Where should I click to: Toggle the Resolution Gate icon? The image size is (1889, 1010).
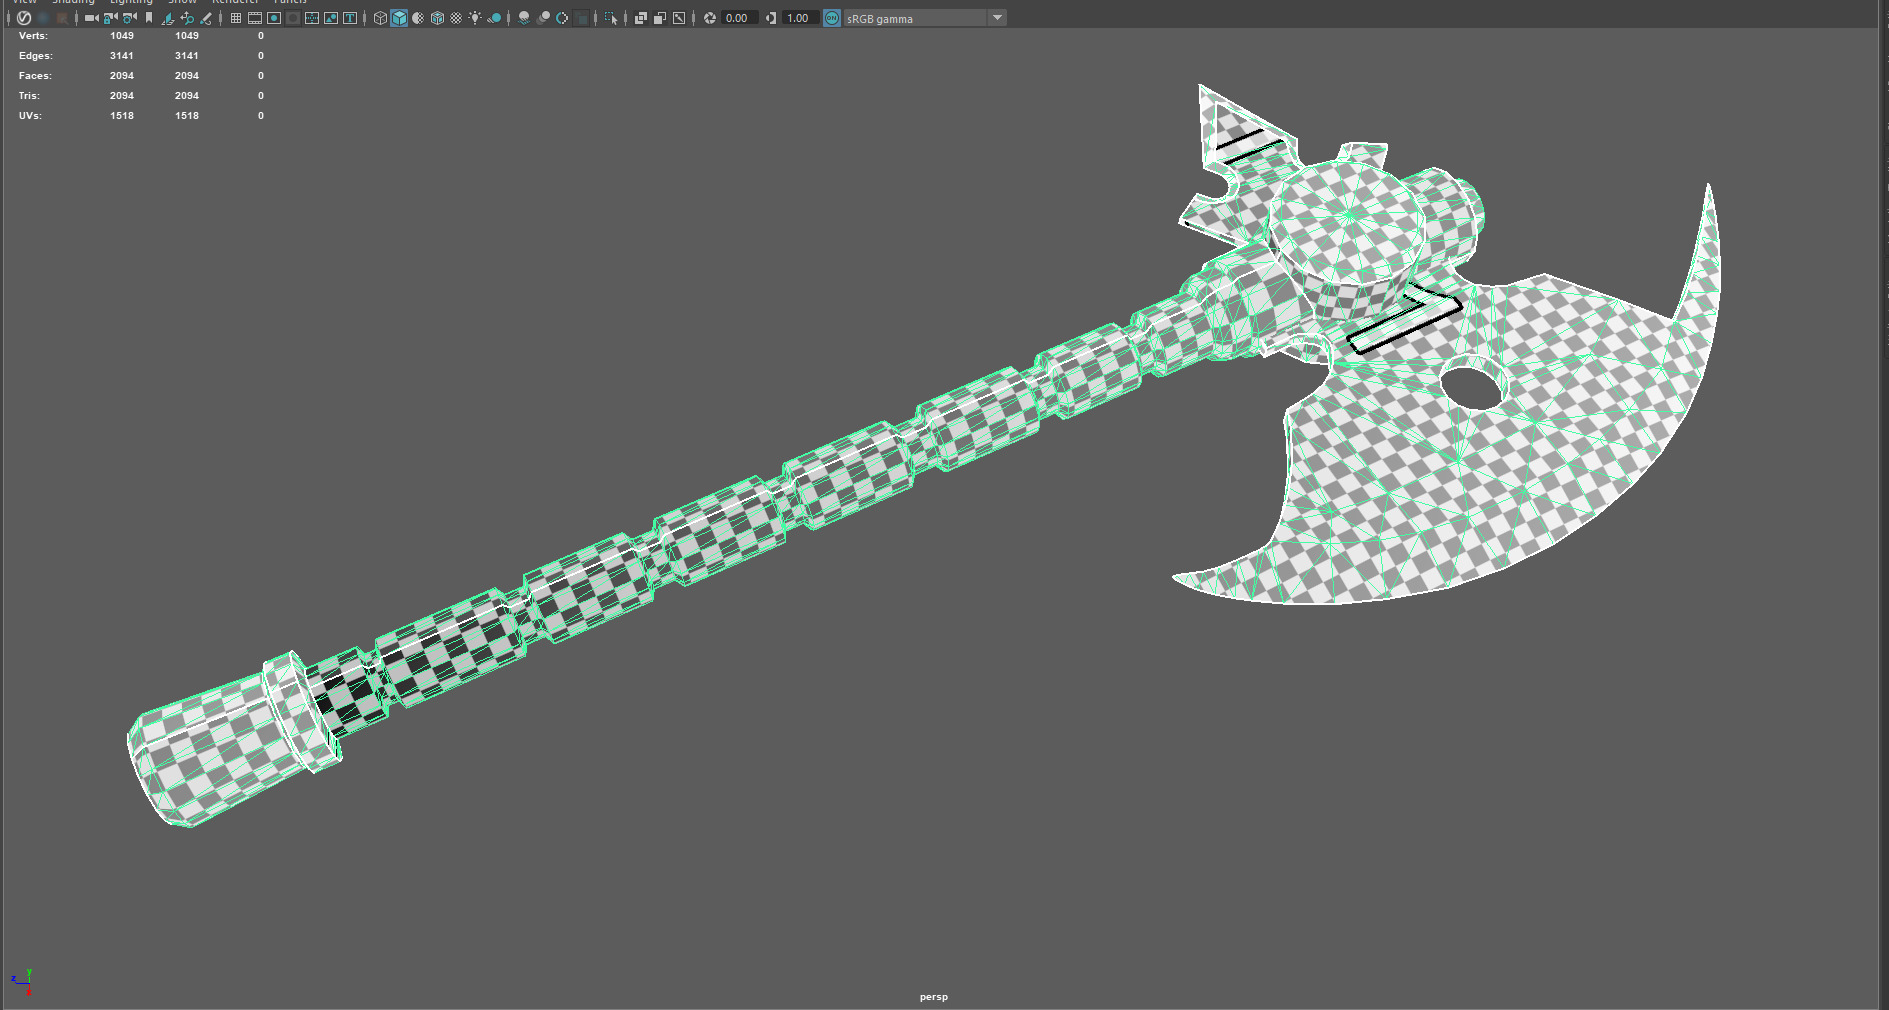tap(274, 18)
